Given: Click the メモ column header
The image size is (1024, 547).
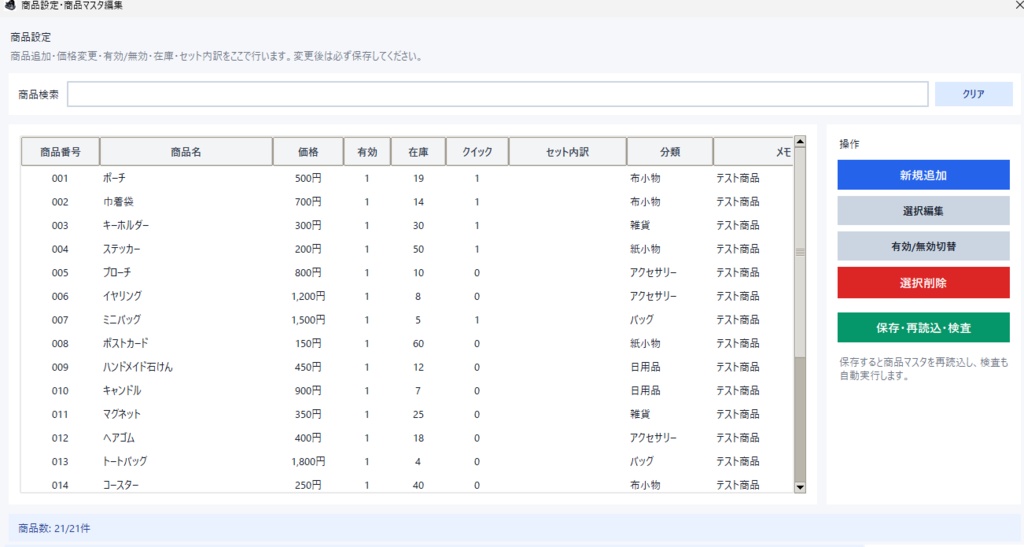Looking at the screenshot, I should coord(754,151).
